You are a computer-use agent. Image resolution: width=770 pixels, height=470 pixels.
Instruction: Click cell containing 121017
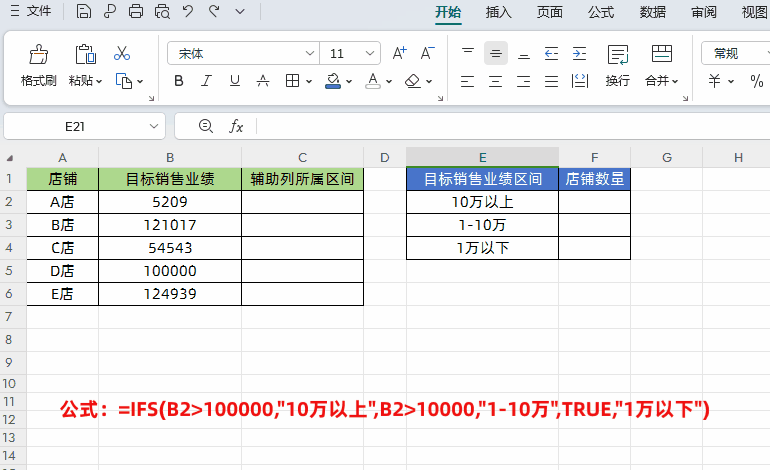pyautogui.click(x=170, y=225)
